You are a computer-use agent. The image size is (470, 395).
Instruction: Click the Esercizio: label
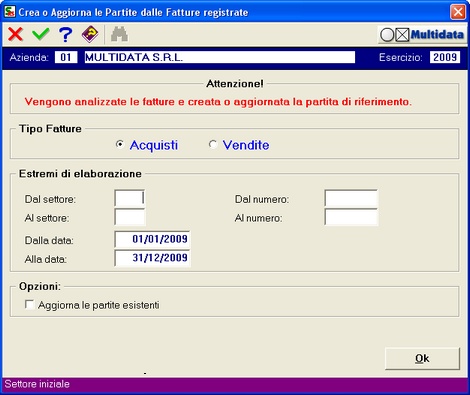point(401,57)
